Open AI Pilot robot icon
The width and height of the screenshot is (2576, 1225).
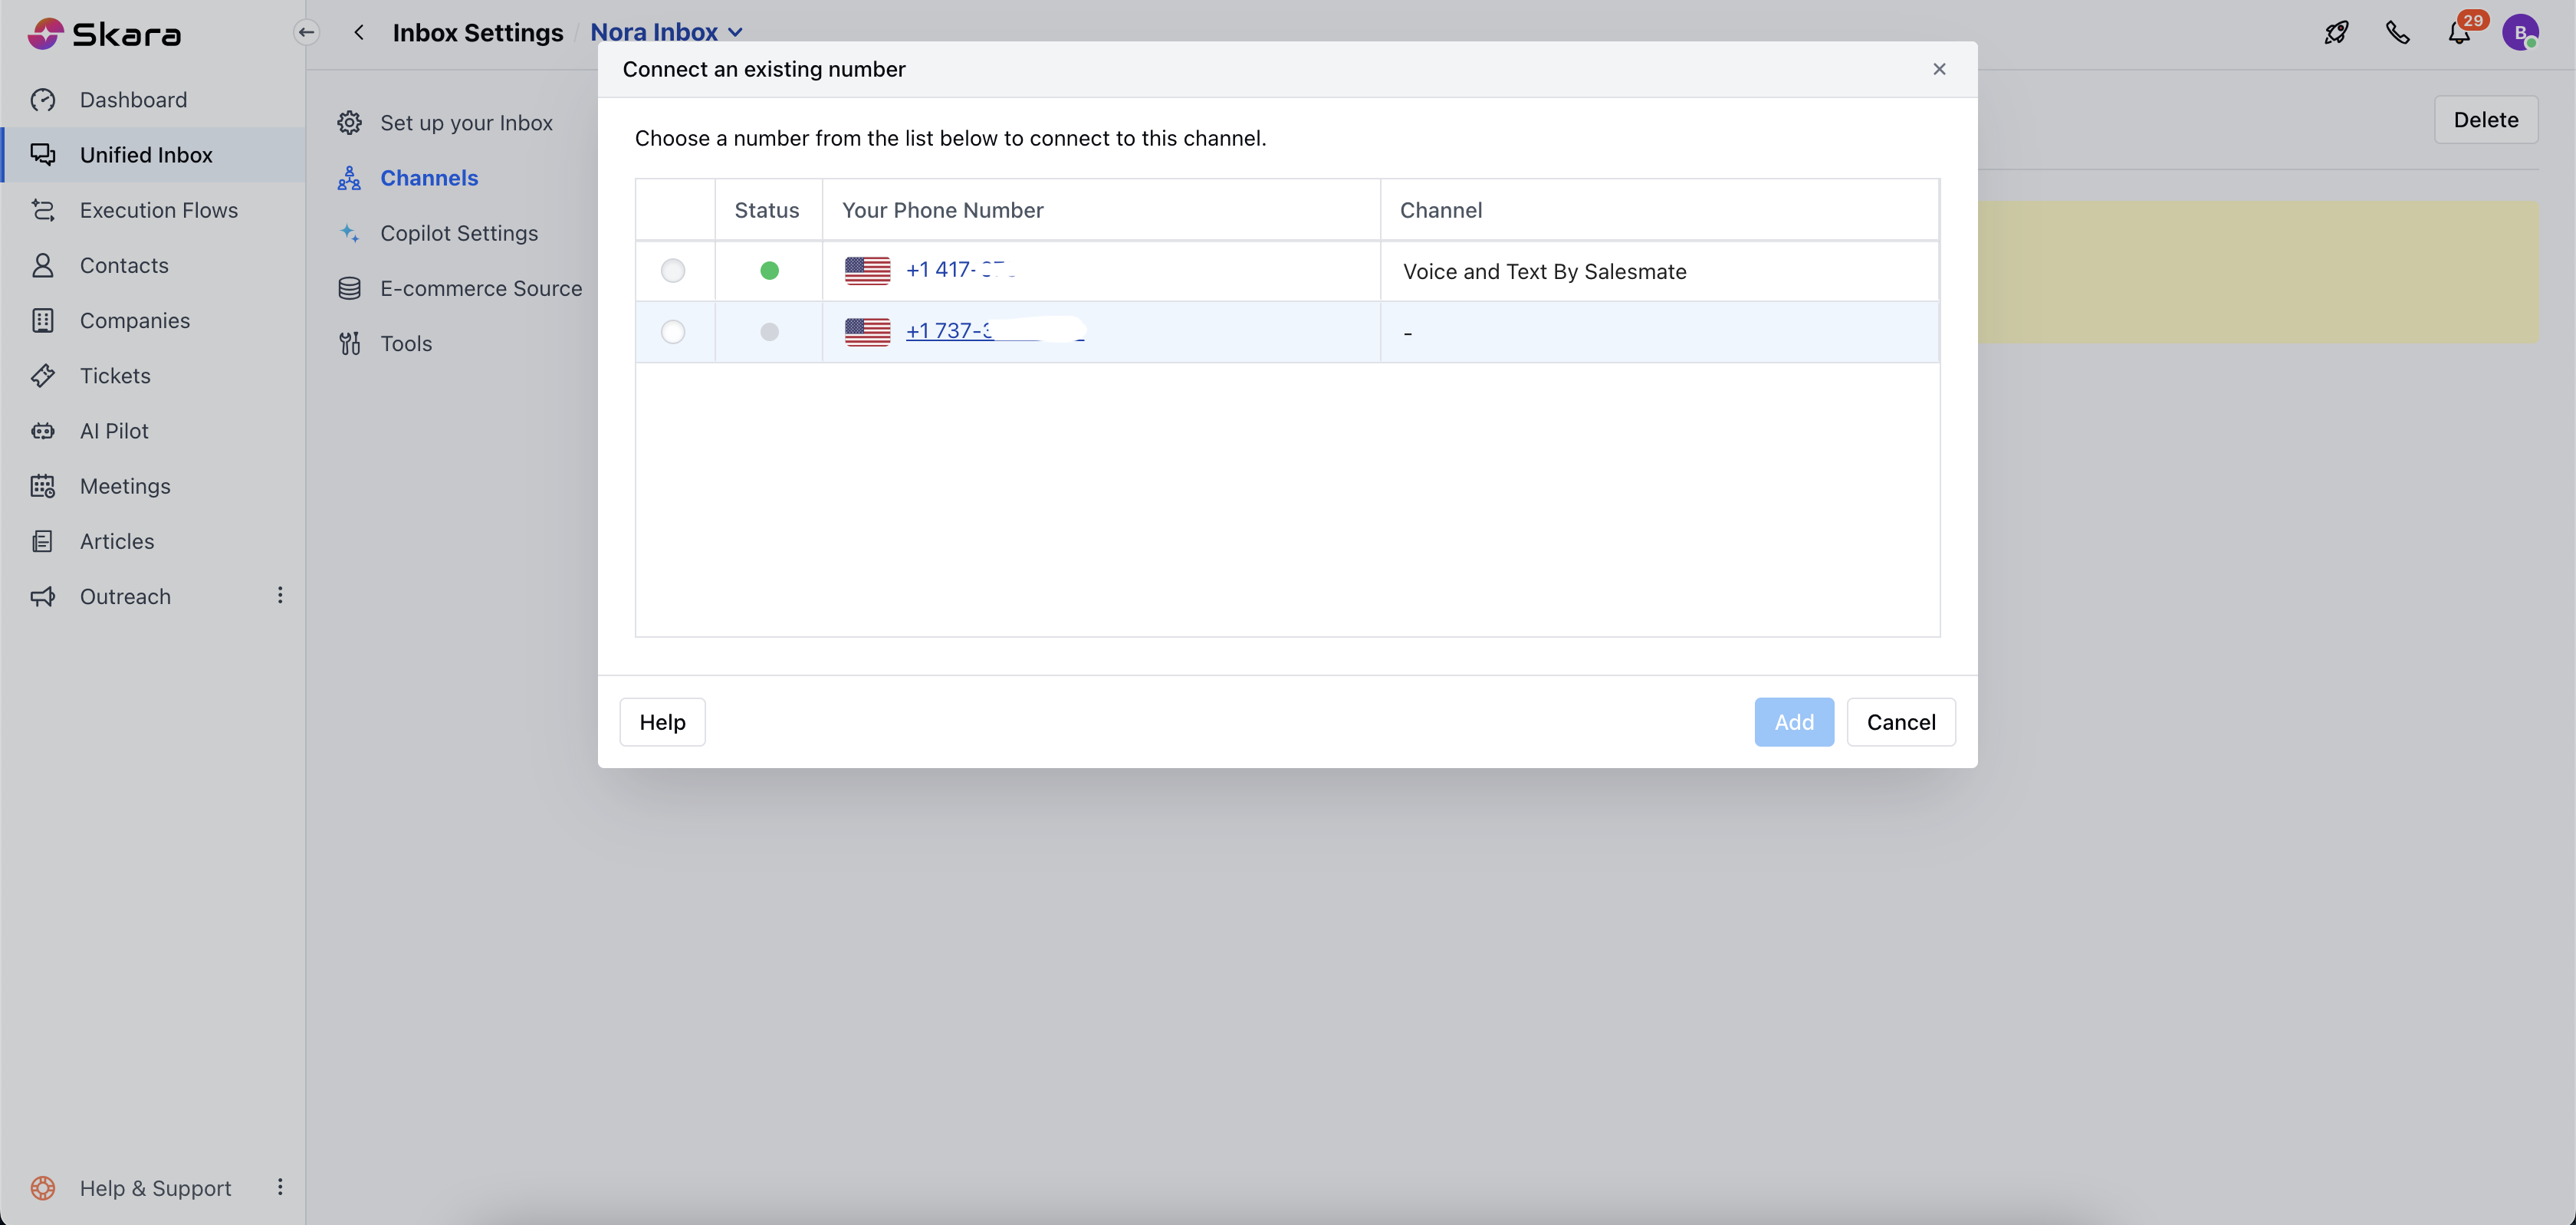coord(43,431)
